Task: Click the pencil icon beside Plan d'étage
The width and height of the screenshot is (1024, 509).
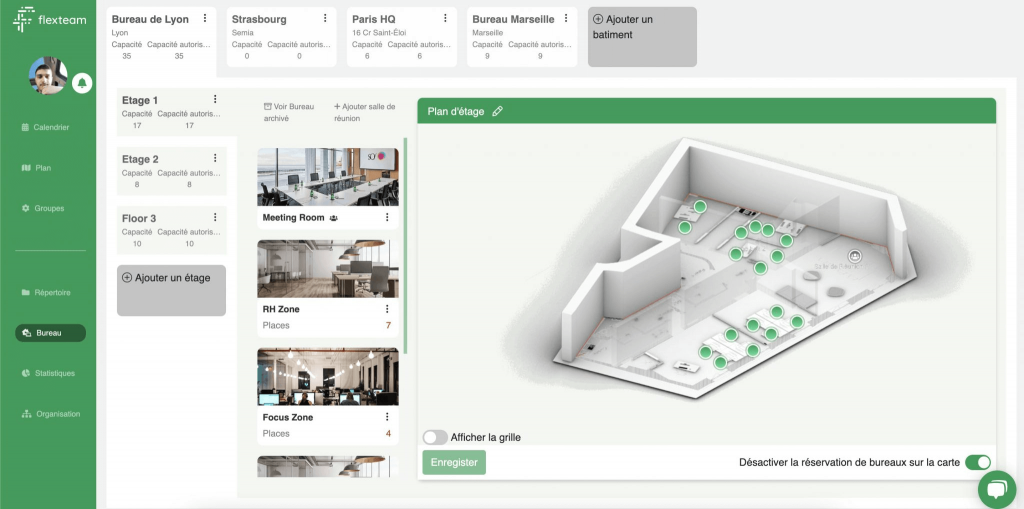Action: click(x=498, y=112)
